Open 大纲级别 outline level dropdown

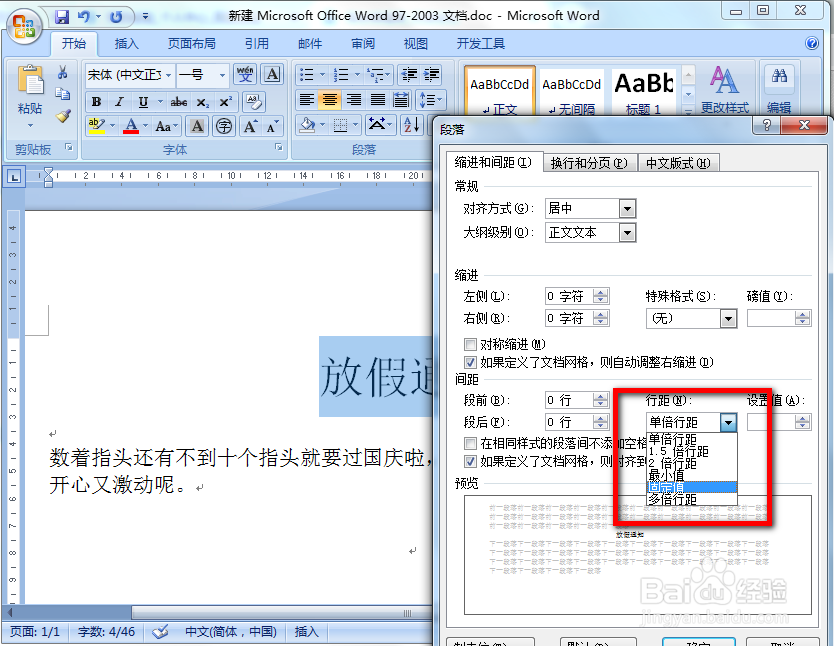click(x=628, y=233)
